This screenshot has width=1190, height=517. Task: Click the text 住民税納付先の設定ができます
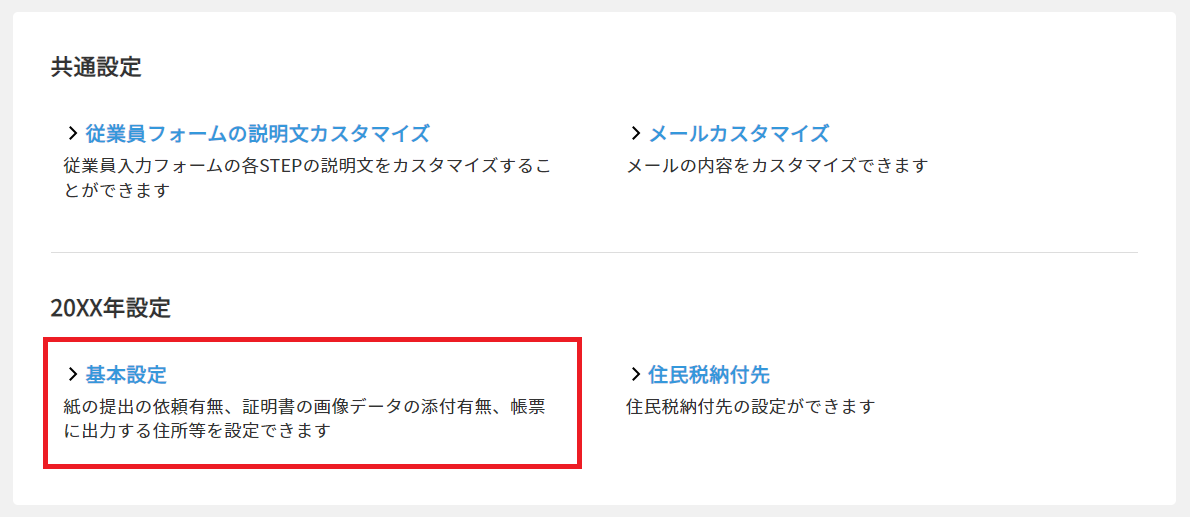point(750,407)
